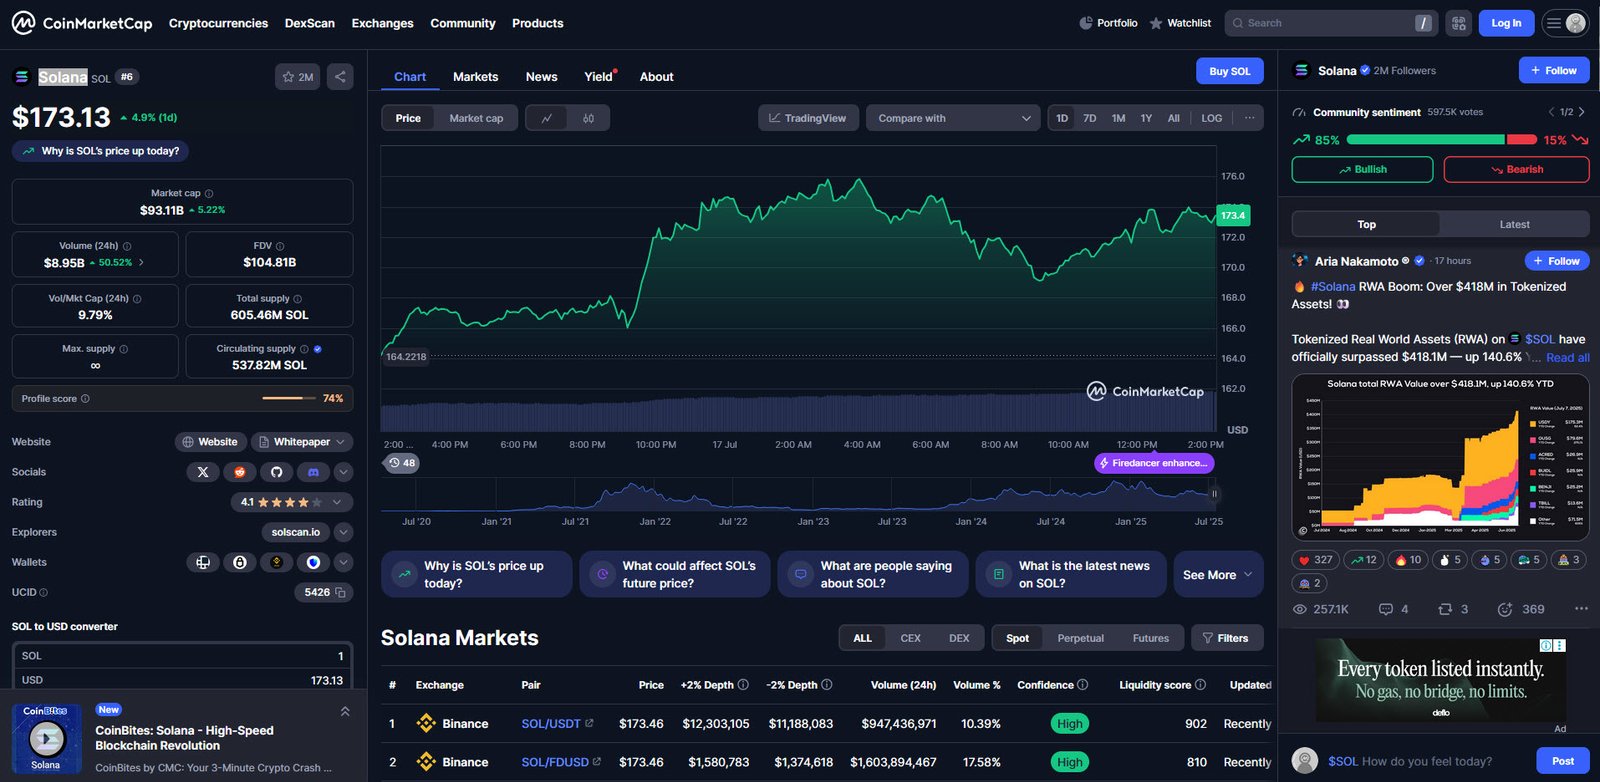This screenshot has width=1600, height=782.
Task: Open the Reddit social link
Action: point(239,472)
